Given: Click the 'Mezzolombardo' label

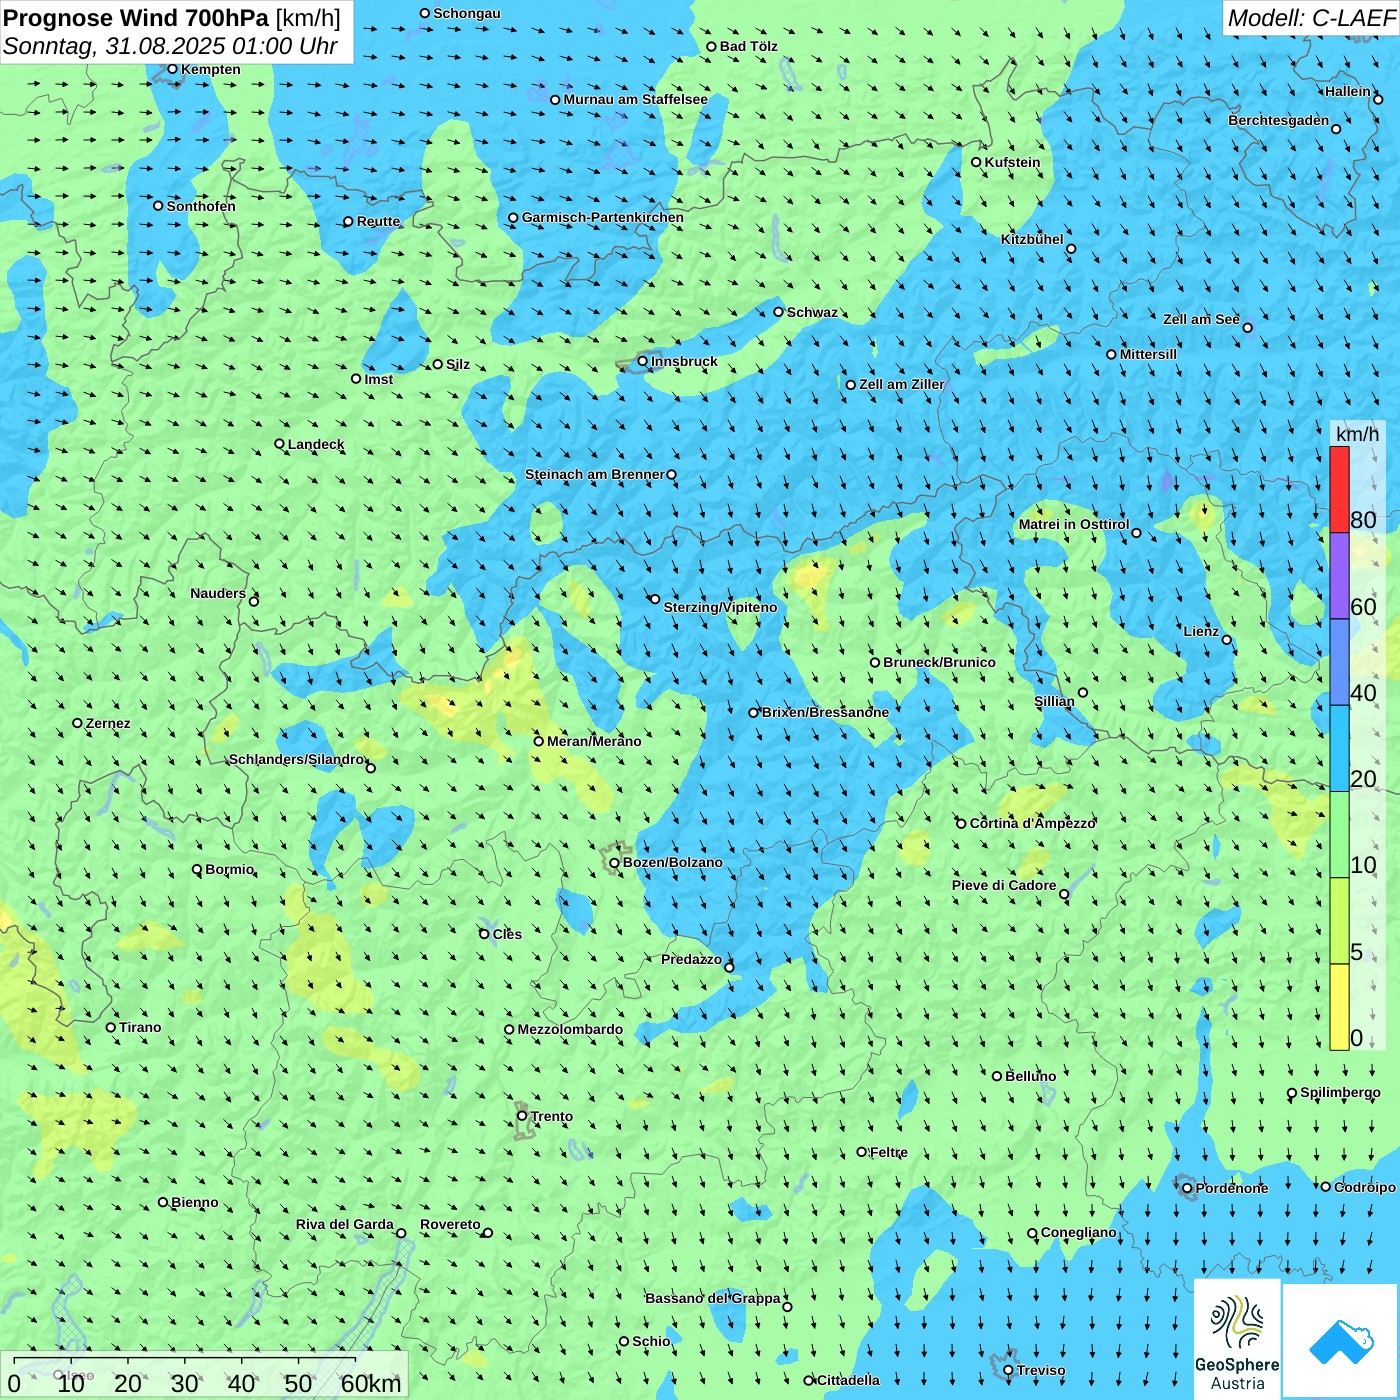Looking at the screenshot, I should pyautogui.click(x=570, y=1029).
